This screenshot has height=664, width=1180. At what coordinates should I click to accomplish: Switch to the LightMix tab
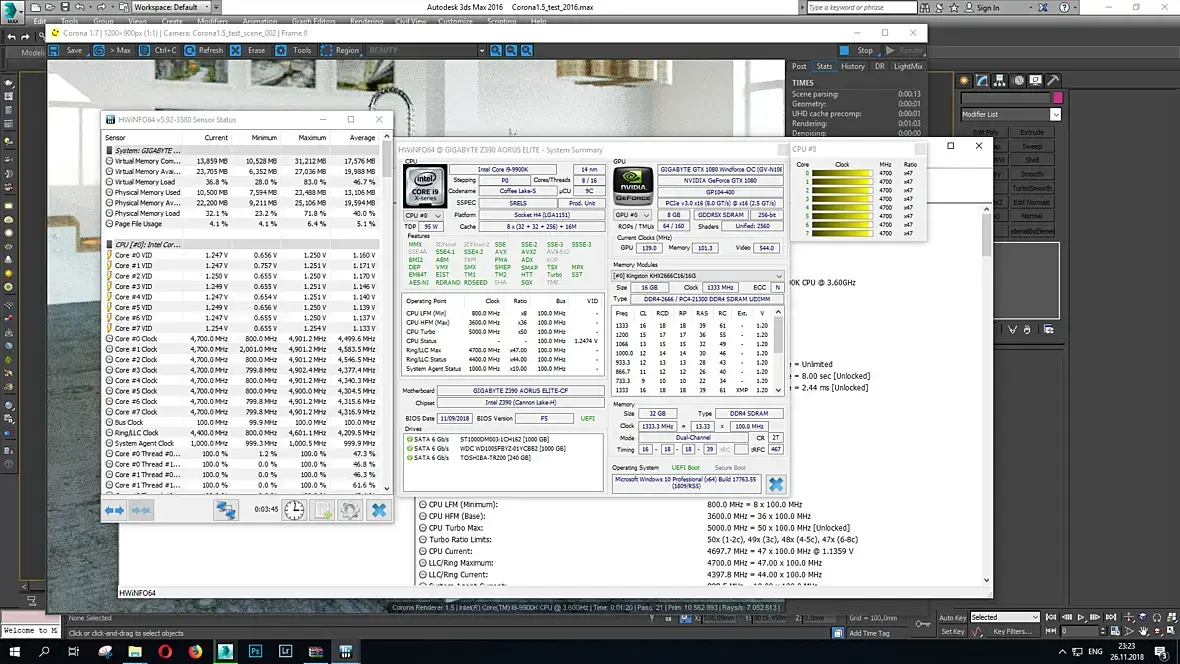[908, 66]
